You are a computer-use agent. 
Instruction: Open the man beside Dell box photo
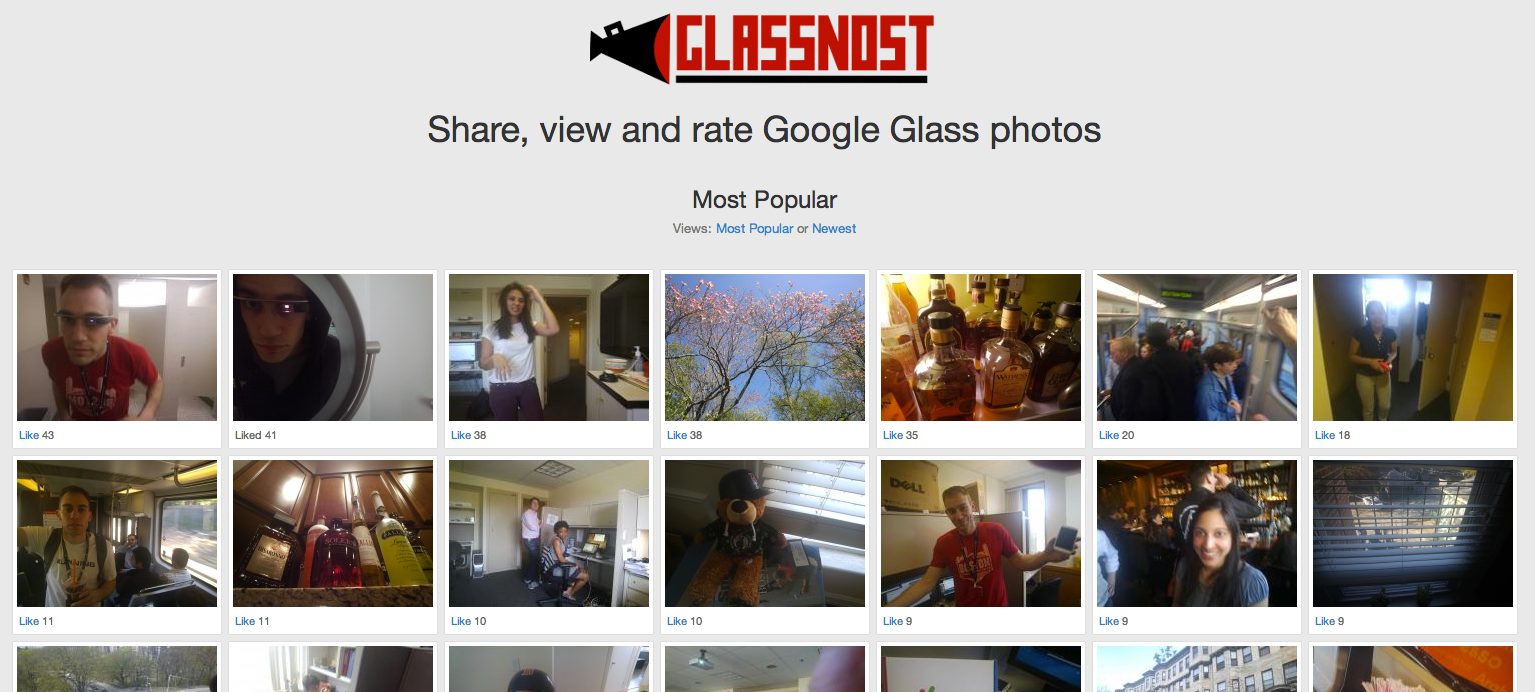pyautogui.click(x=981, y=533)
